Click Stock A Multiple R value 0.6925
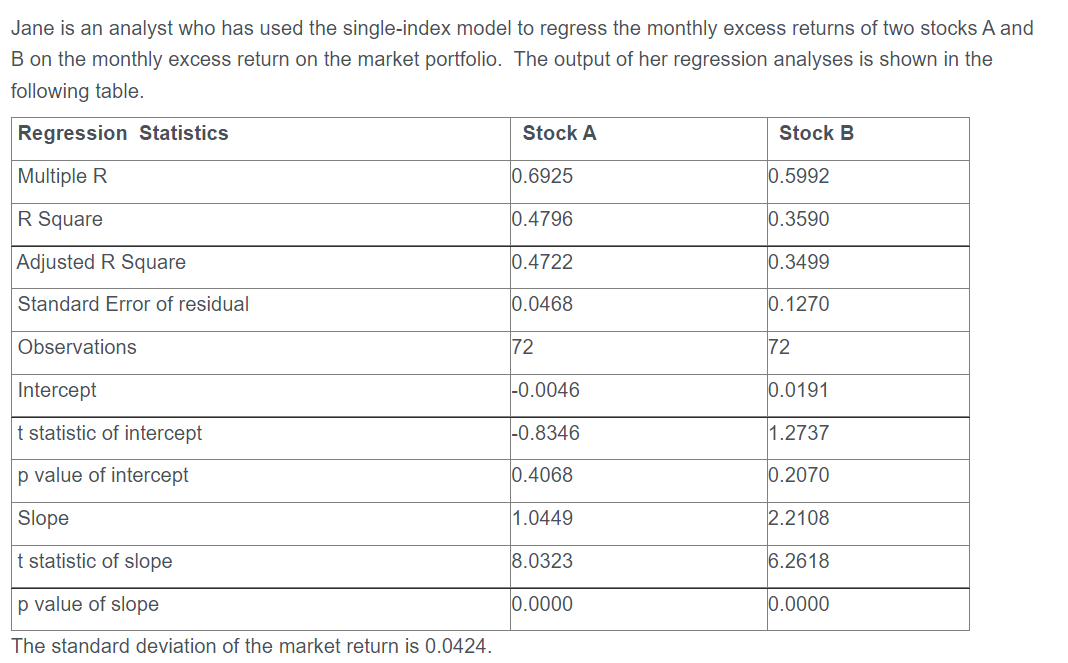1068x663 pixels. (x=542, y=176)
